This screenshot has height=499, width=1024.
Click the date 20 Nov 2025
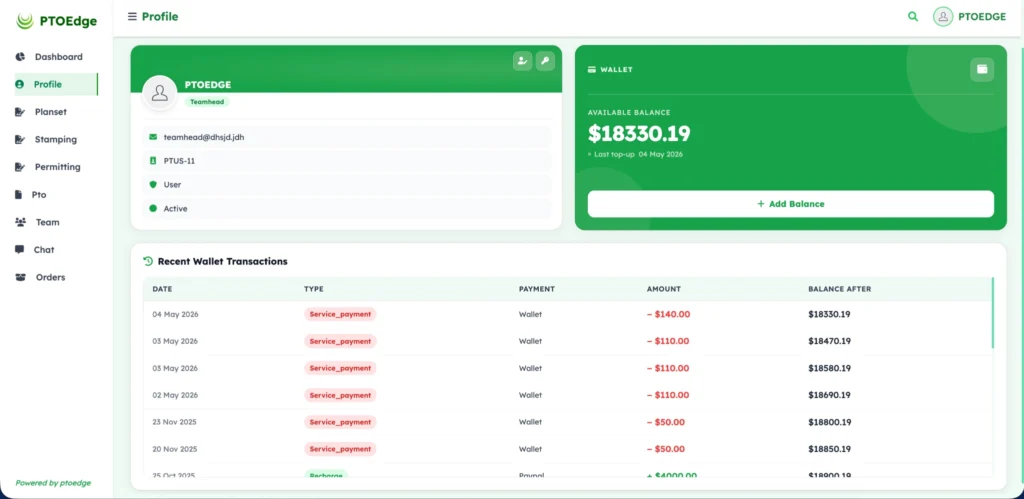click(x=175, y=449)
